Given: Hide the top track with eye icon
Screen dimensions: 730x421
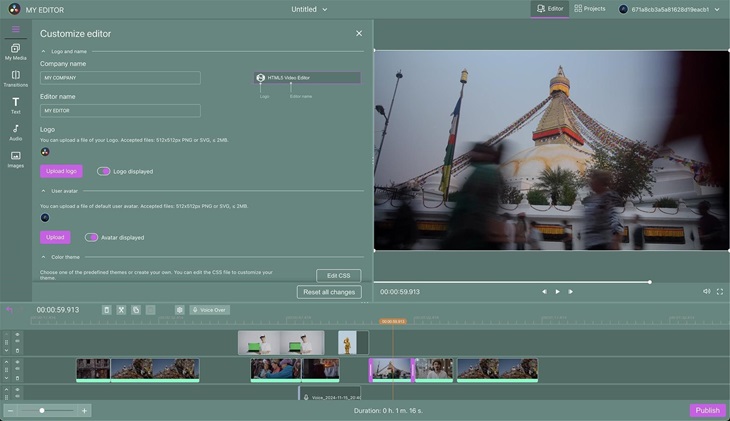Looking at the screenshot, I should [17, 335].
